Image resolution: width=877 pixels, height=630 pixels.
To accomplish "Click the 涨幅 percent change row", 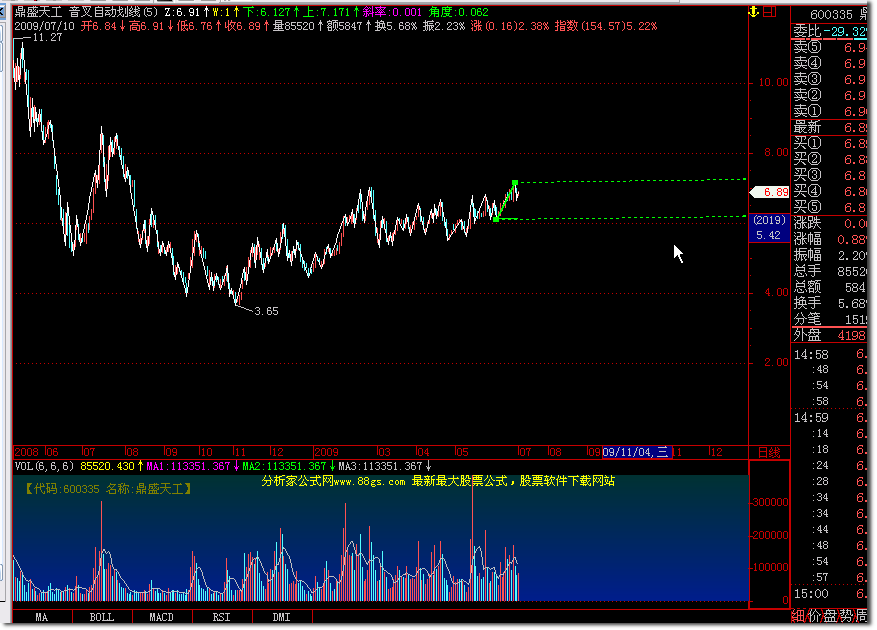I will pos(829,239).
